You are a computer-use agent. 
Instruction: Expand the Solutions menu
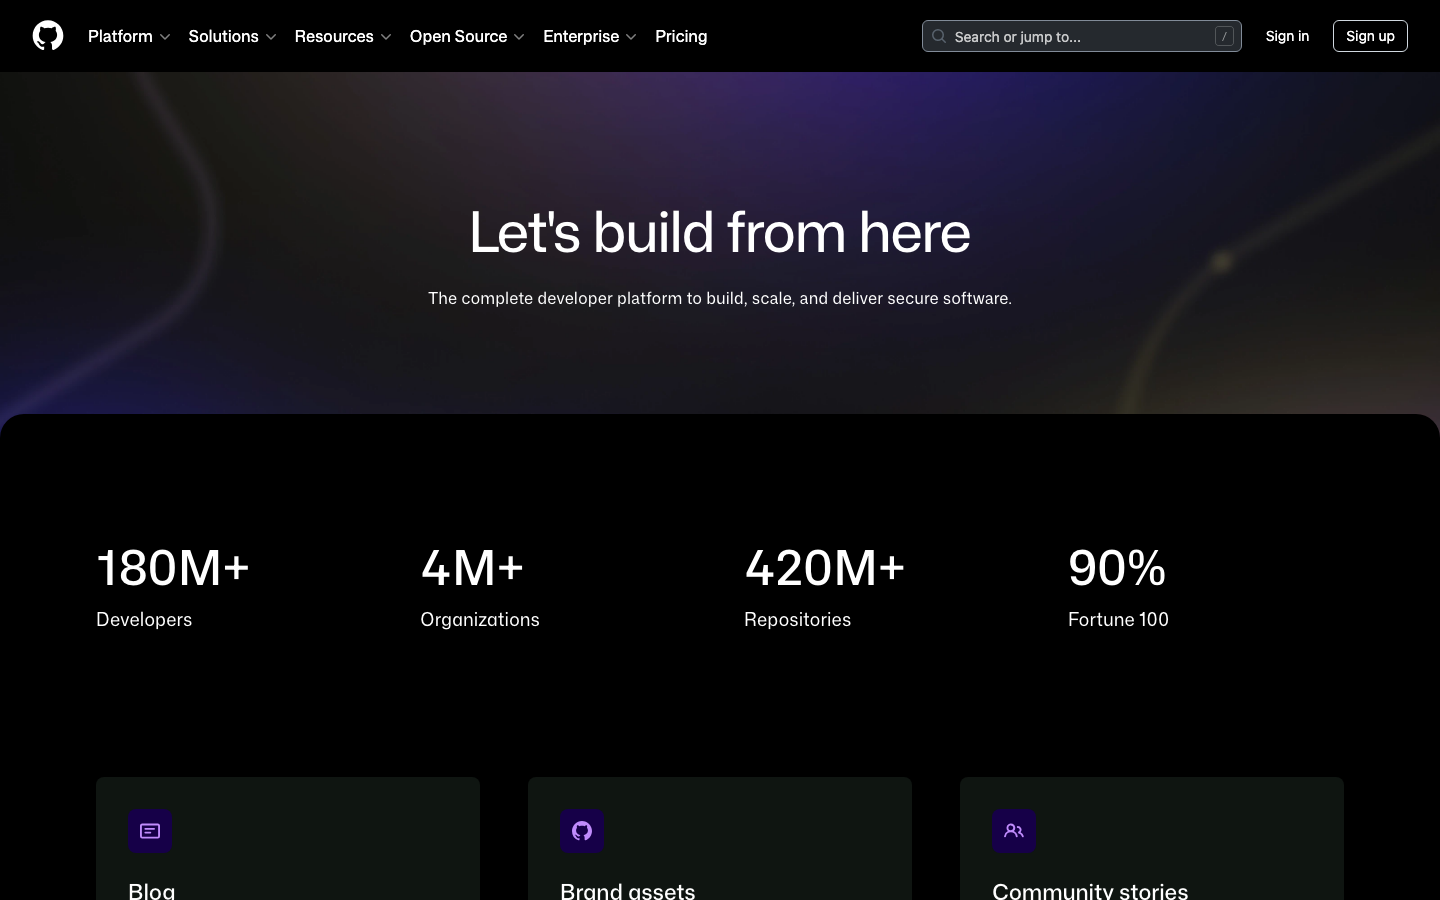click(232, 36)
